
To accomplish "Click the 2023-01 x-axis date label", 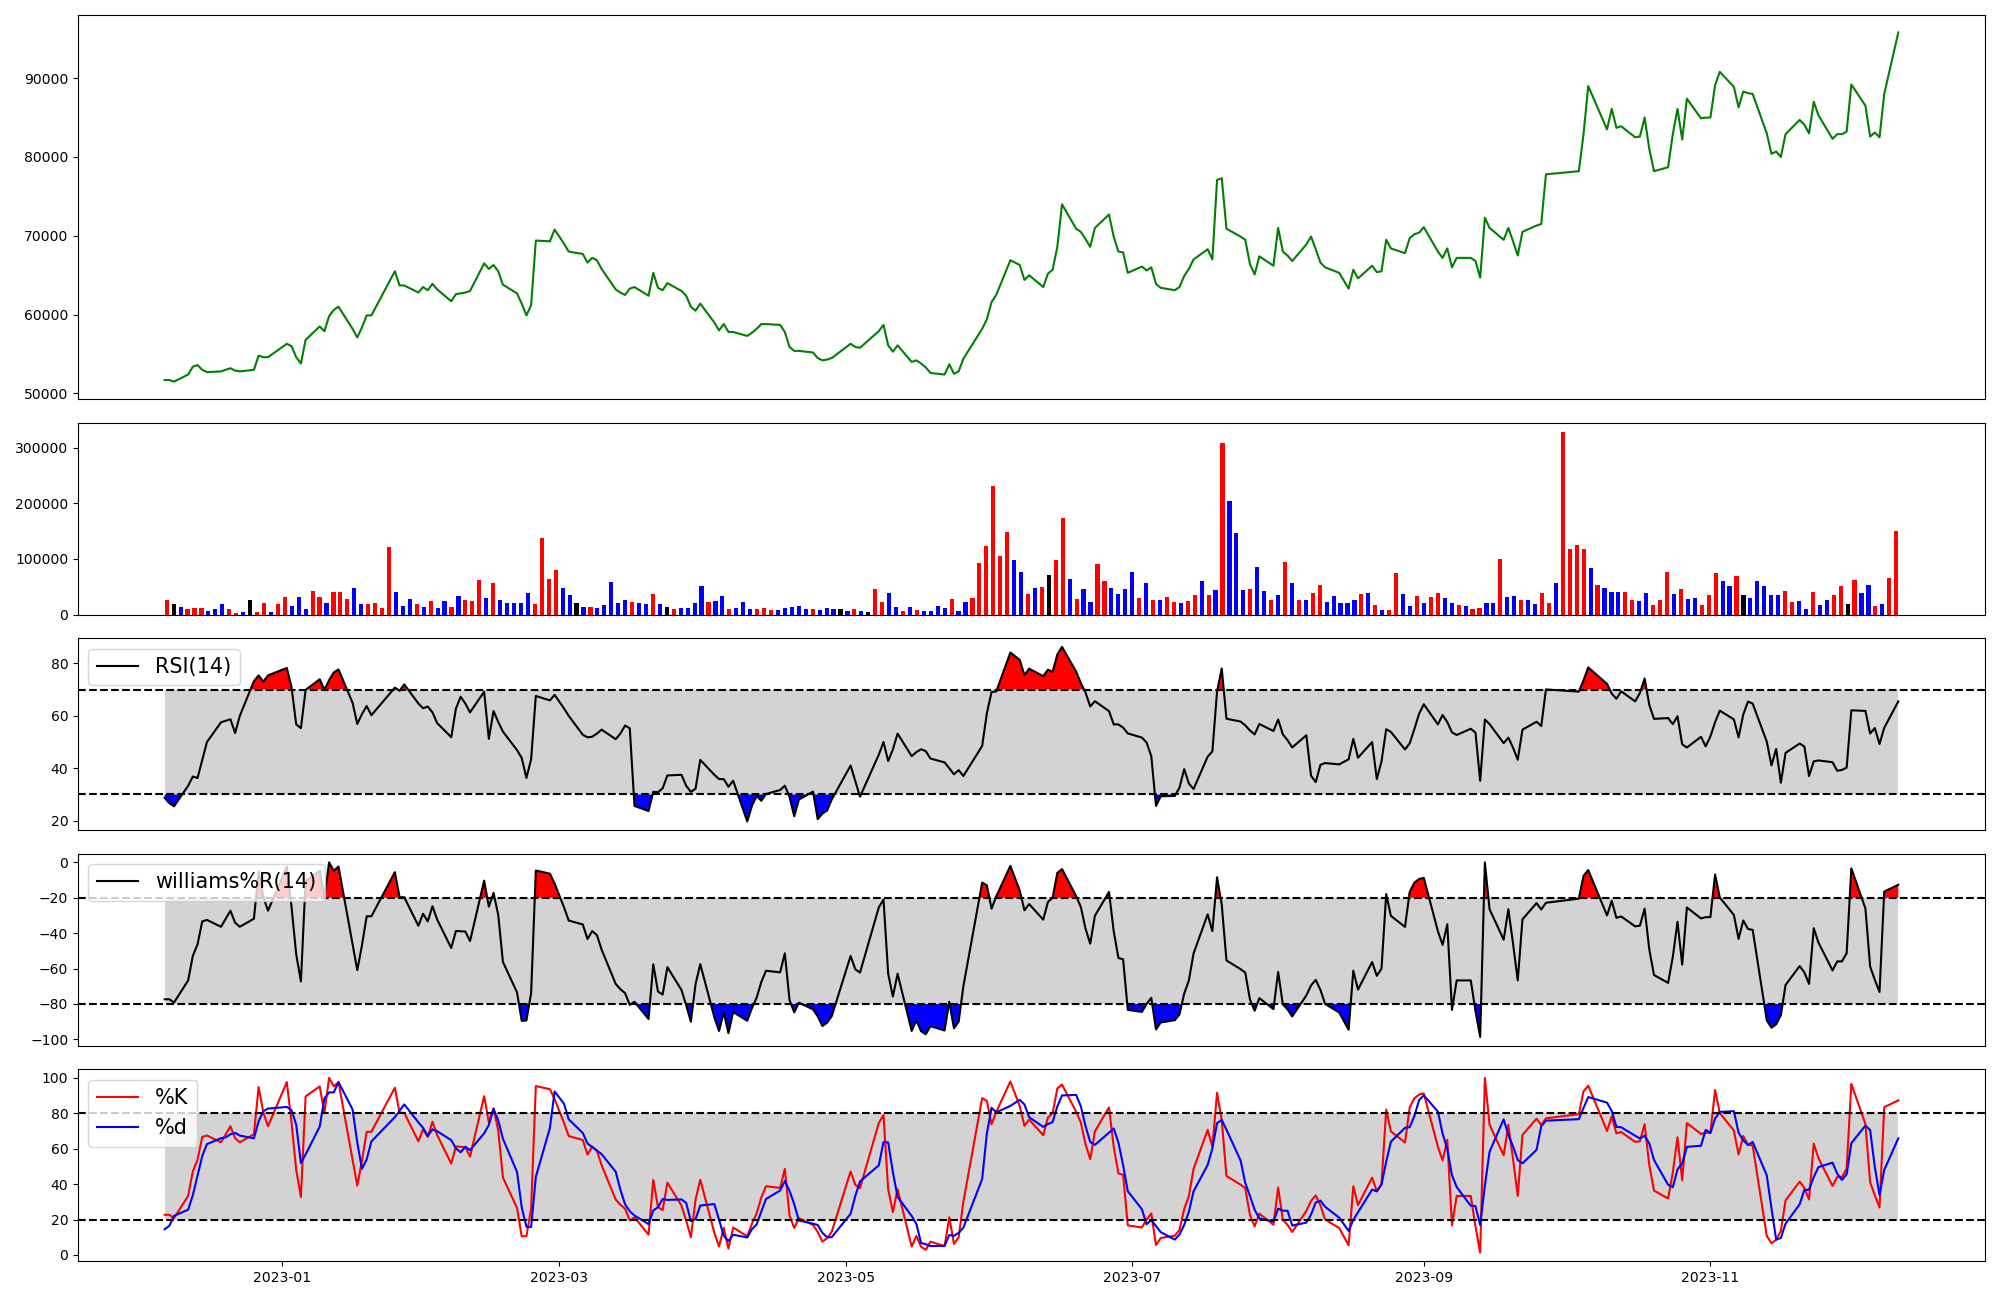I will [x=282, y=1277].
